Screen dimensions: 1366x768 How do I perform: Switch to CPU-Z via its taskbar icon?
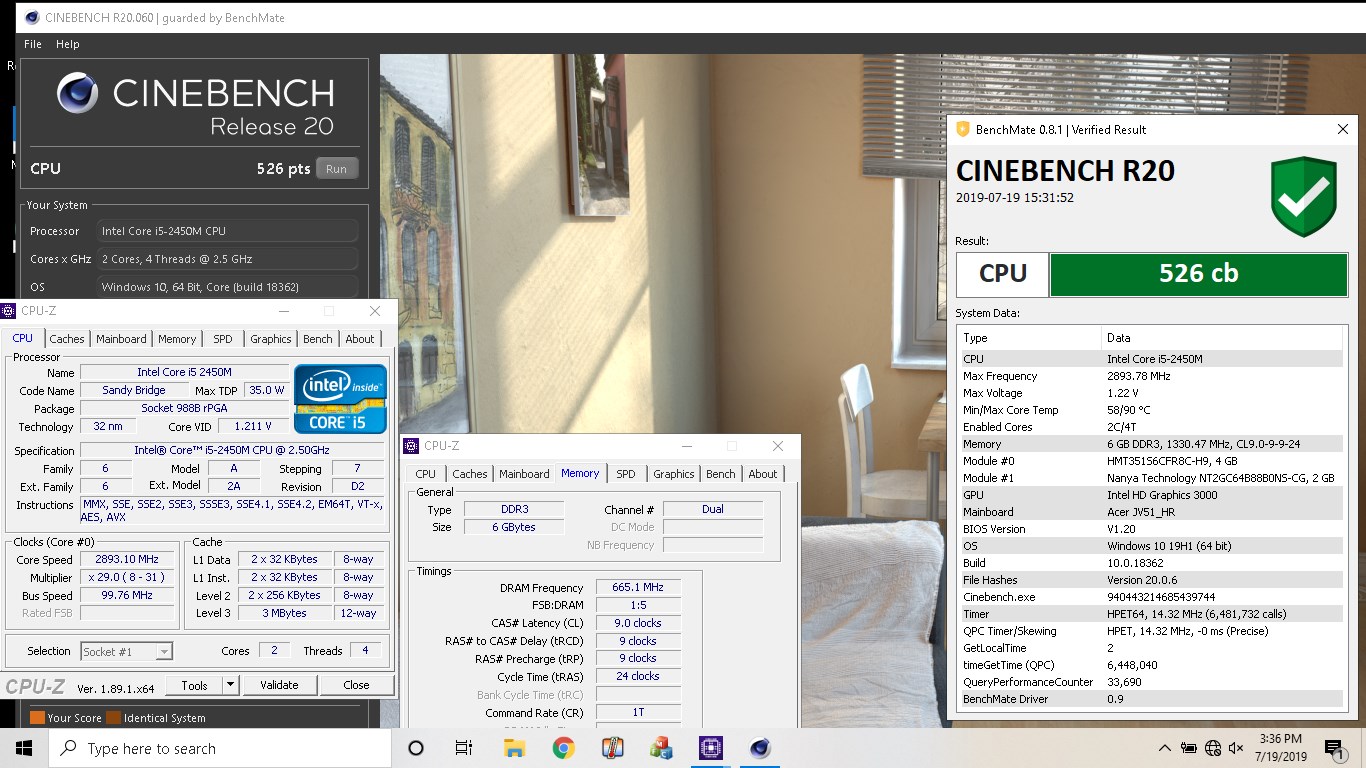click(x=711, y=748)
